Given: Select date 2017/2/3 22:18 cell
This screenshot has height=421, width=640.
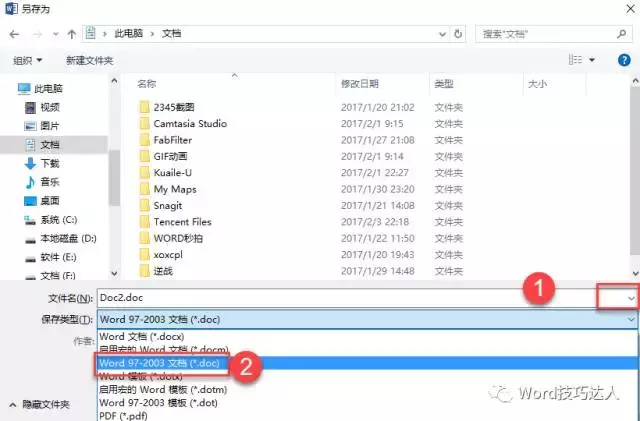Looking at the screenshot, I should click(375, 222).
